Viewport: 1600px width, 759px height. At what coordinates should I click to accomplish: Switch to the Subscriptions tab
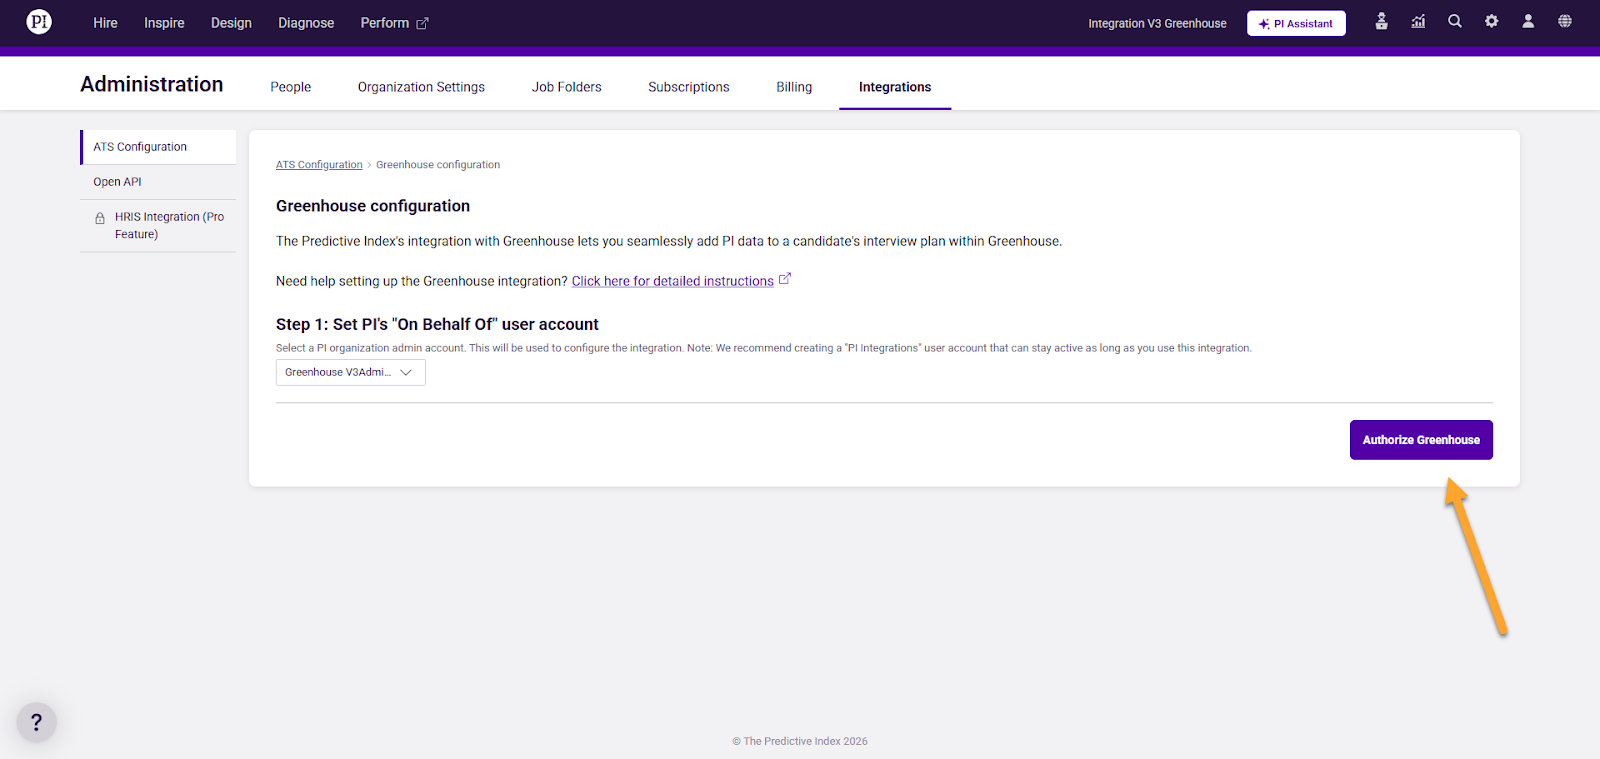(688, 87)
